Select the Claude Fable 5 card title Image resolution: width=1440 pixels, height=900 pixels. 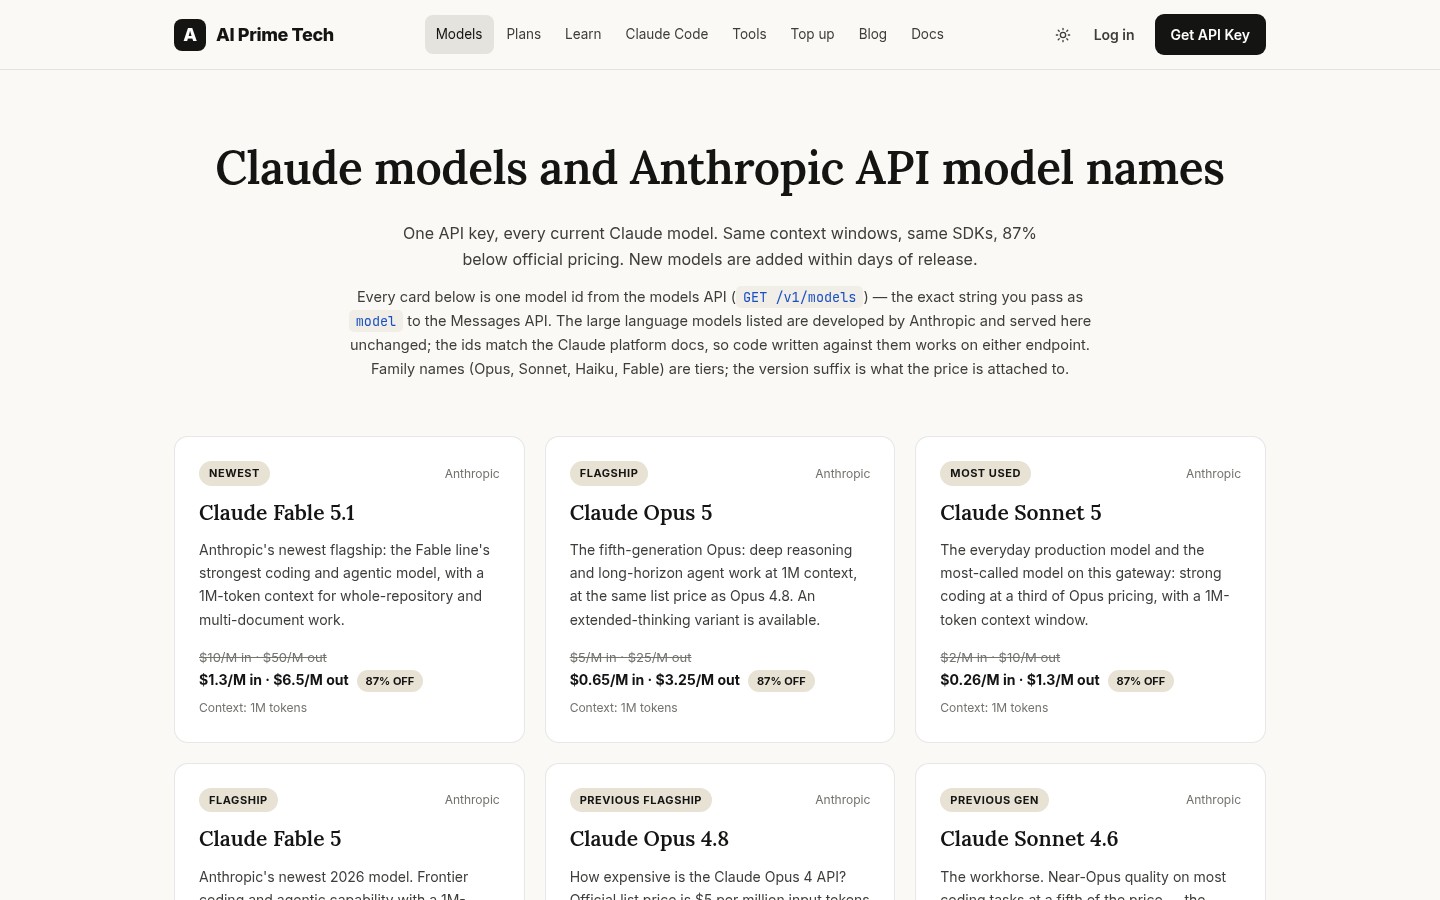pos(270,839)
